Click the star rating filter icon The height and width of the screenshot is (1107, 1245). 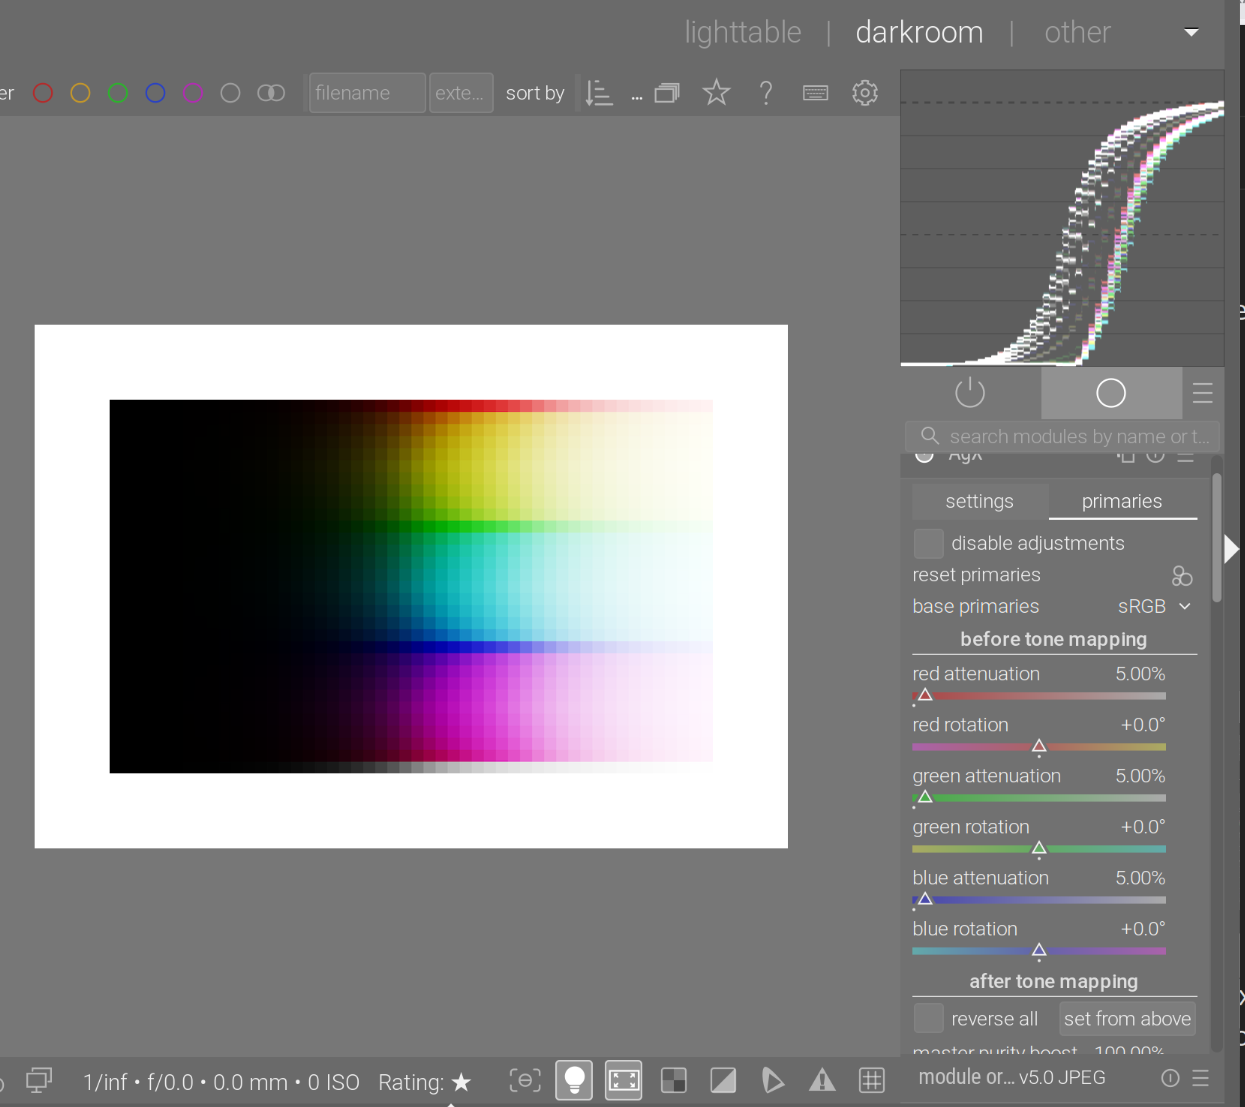[716, 93]
